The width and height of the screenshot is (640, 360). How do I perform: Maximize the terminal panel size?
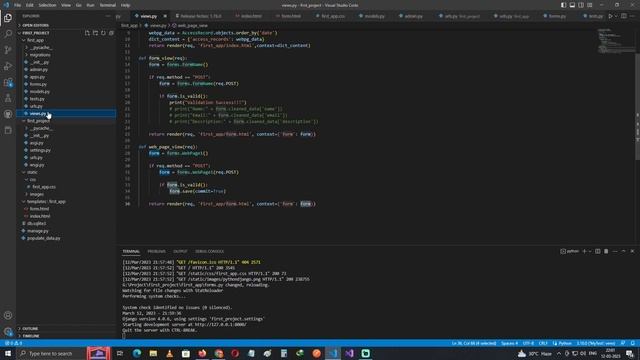pos(623,251)
